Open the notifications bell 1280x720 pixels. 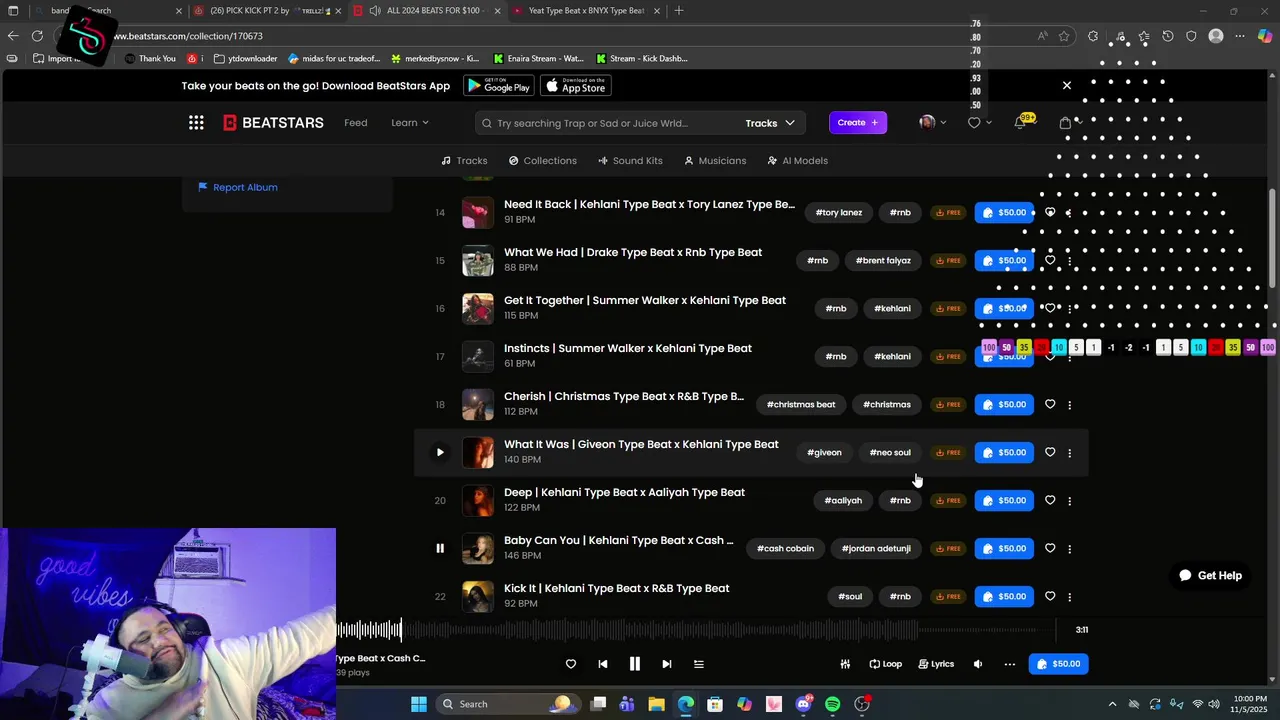pos(1021,122)
